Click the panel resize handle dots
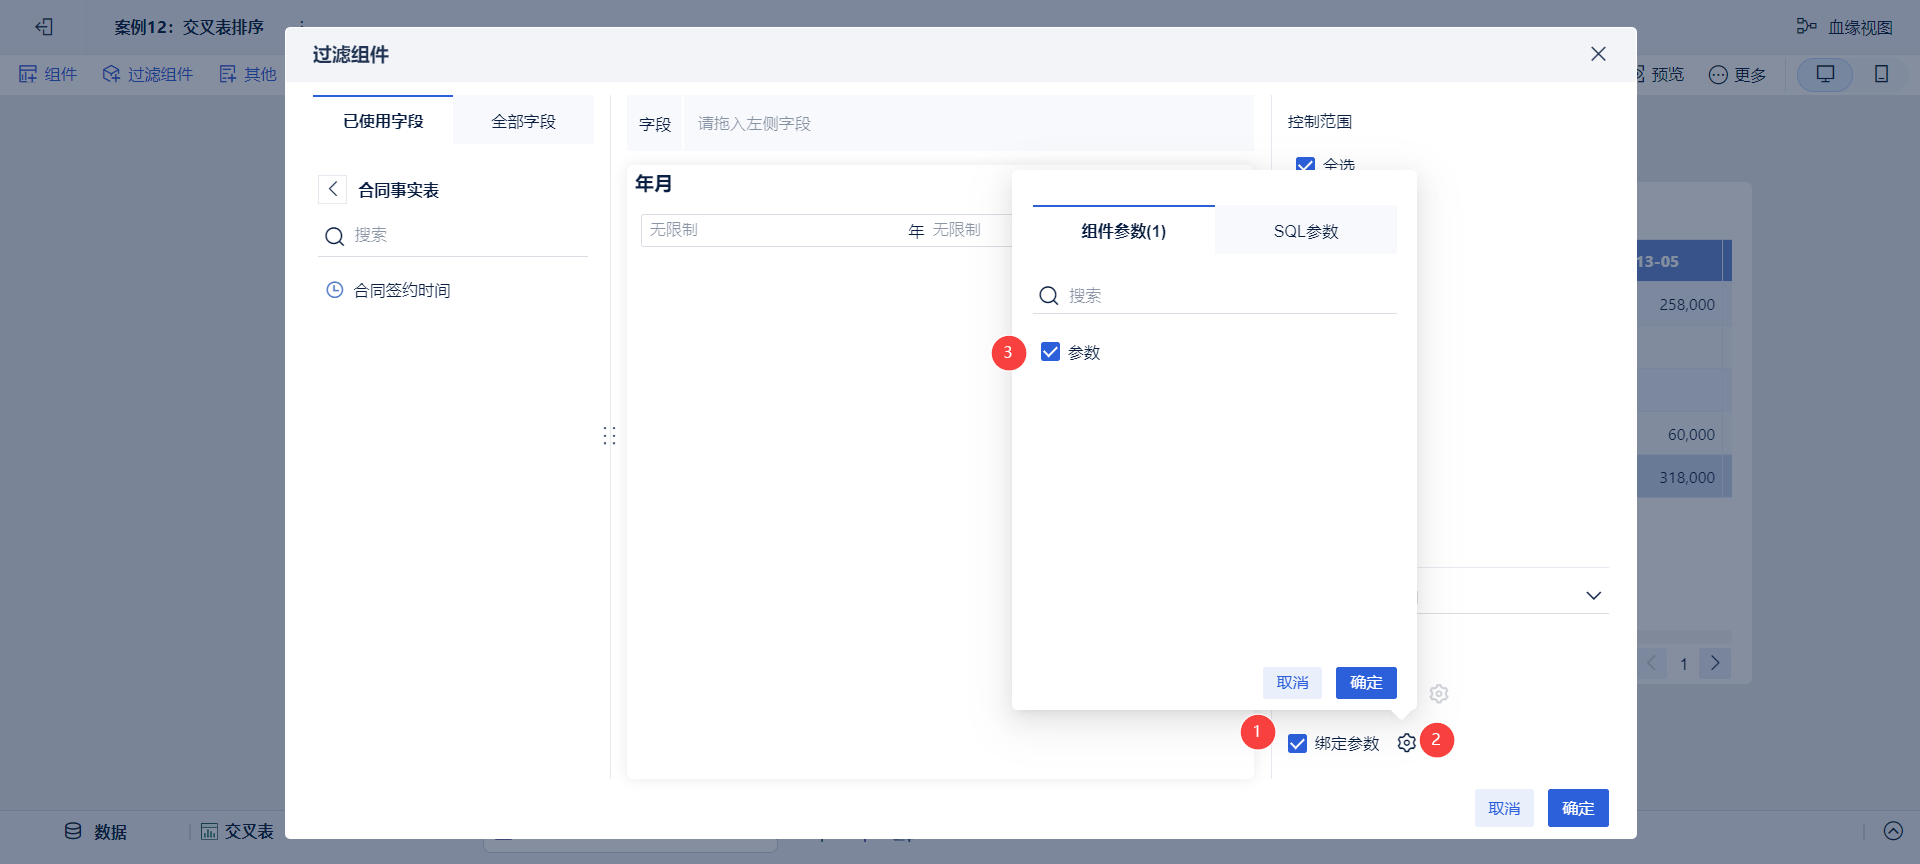This screenshot has height=864, width=1920. (609, 436)
